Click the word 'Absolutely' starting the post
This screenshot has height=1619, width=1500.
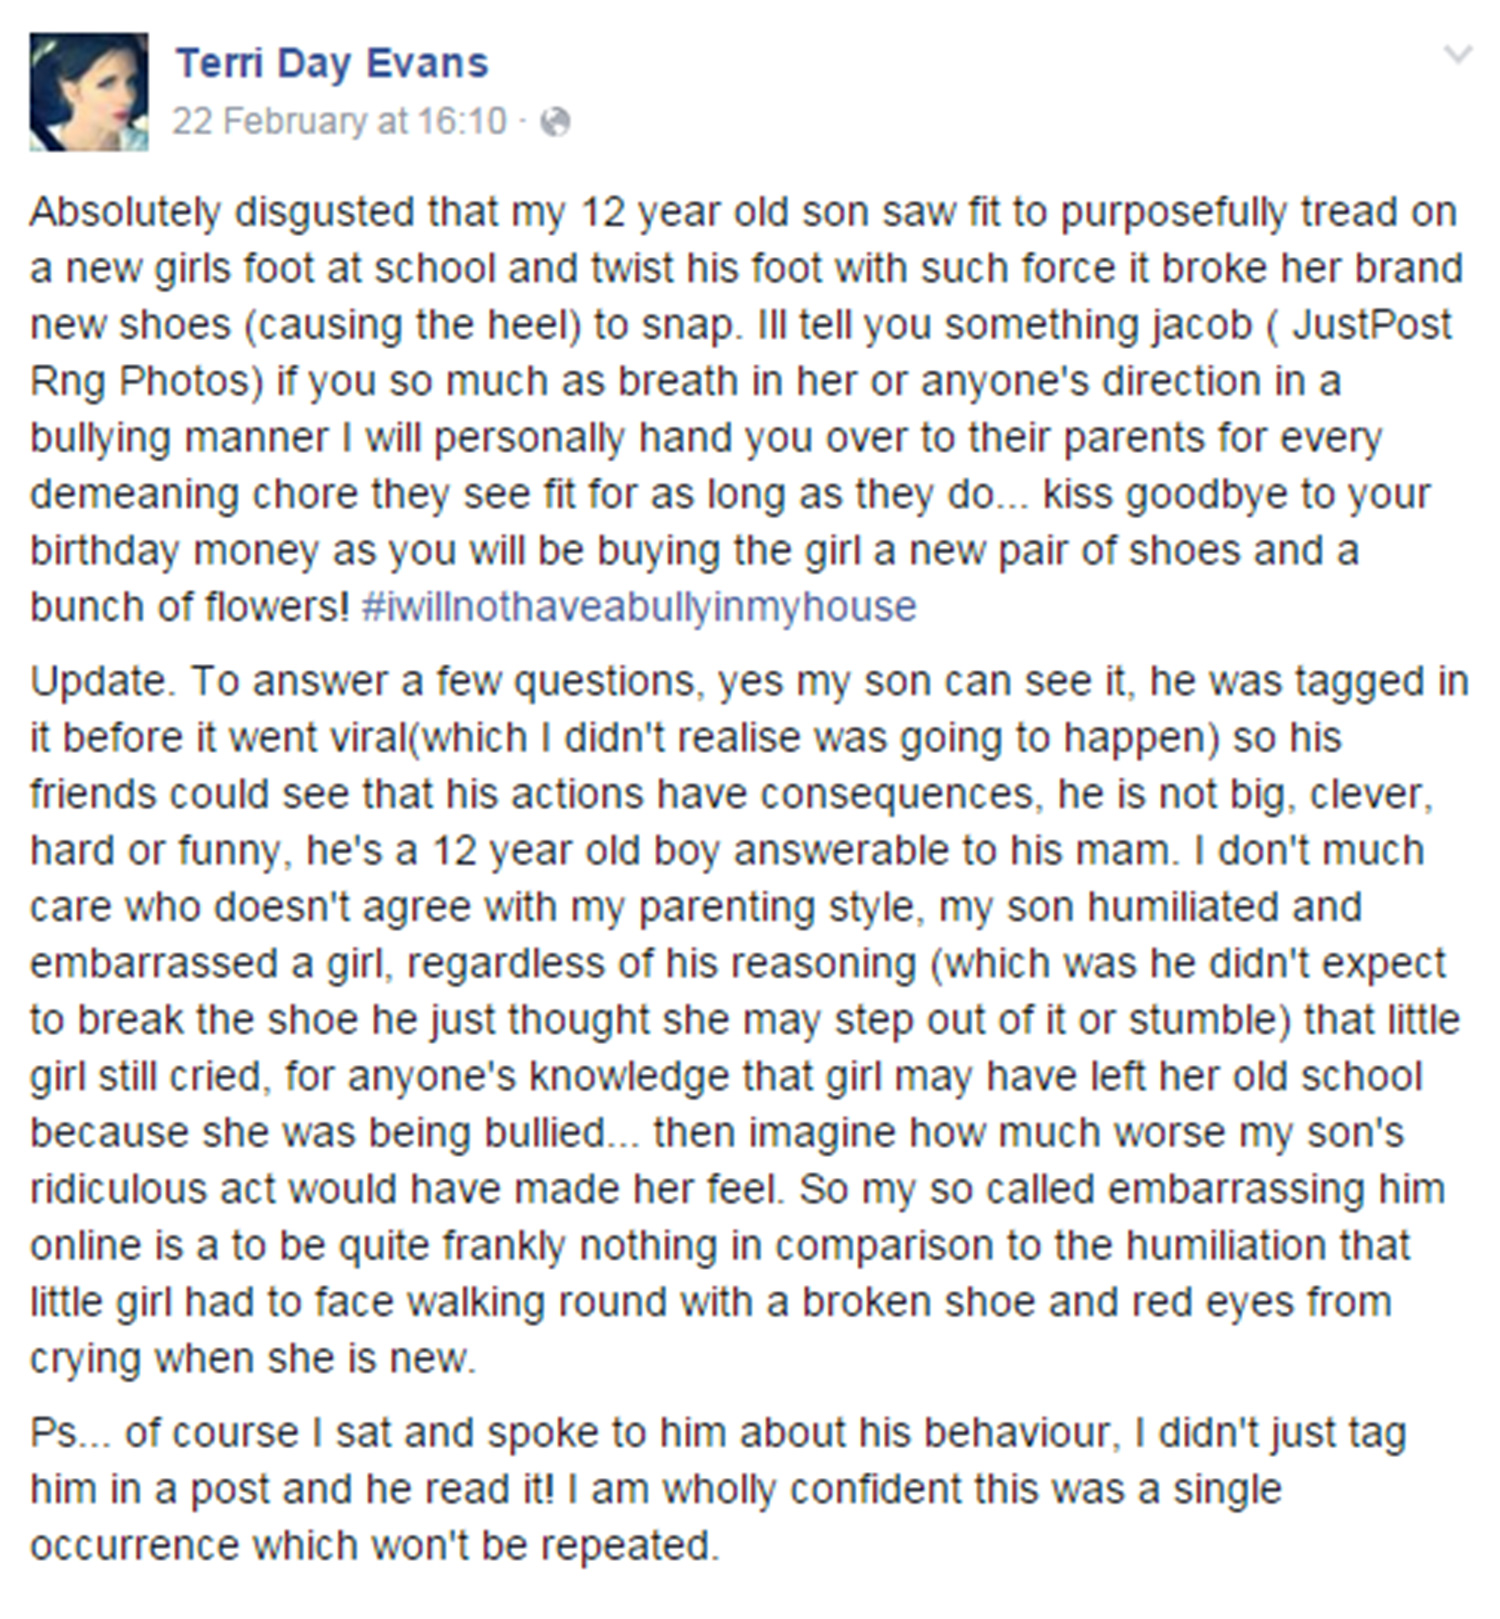click(125, 212)
